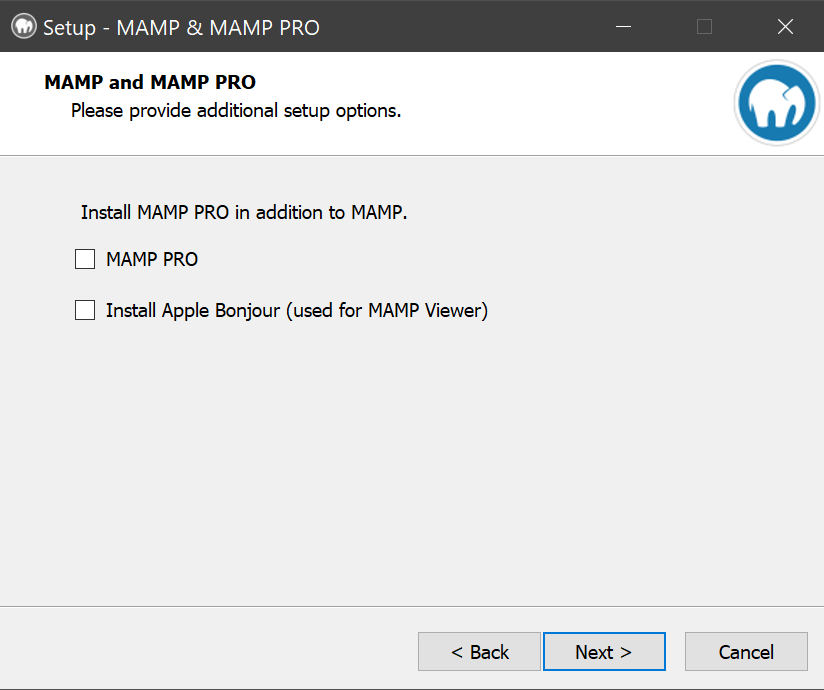Close the Setup window with the X

tap(784, 27)
